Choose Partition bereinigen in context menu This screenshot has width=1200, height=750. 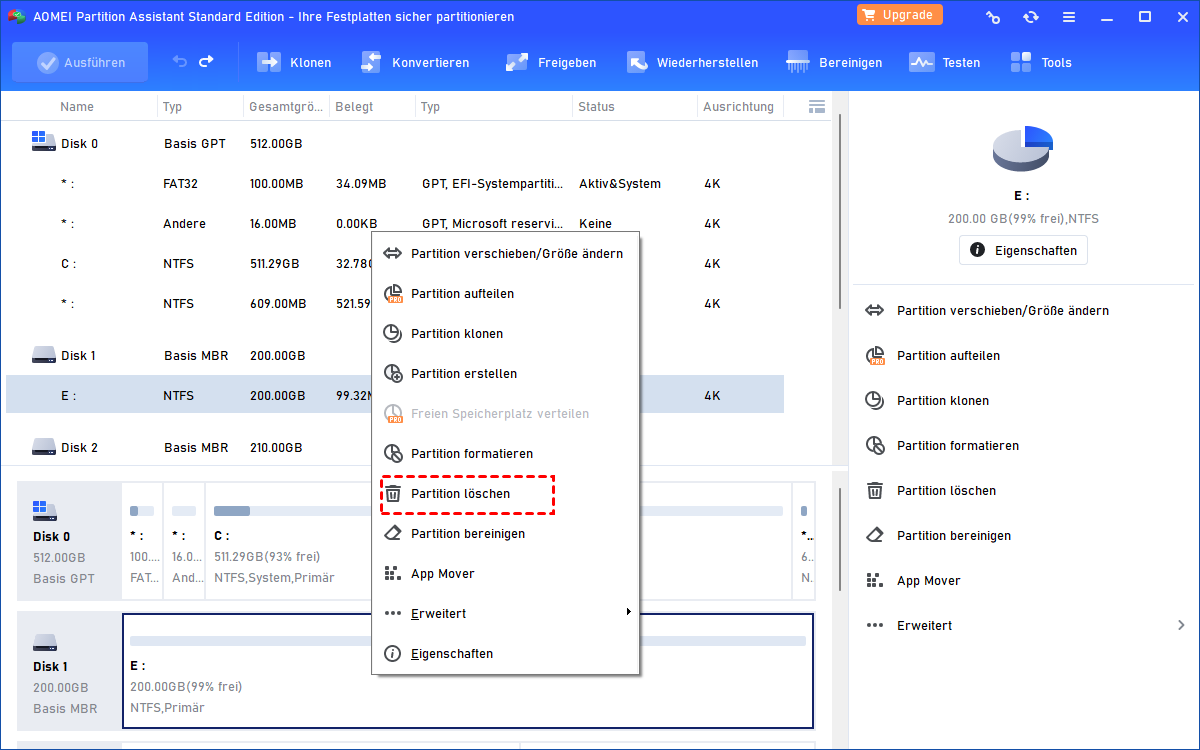pyautogui.click(x=505, y=534)
